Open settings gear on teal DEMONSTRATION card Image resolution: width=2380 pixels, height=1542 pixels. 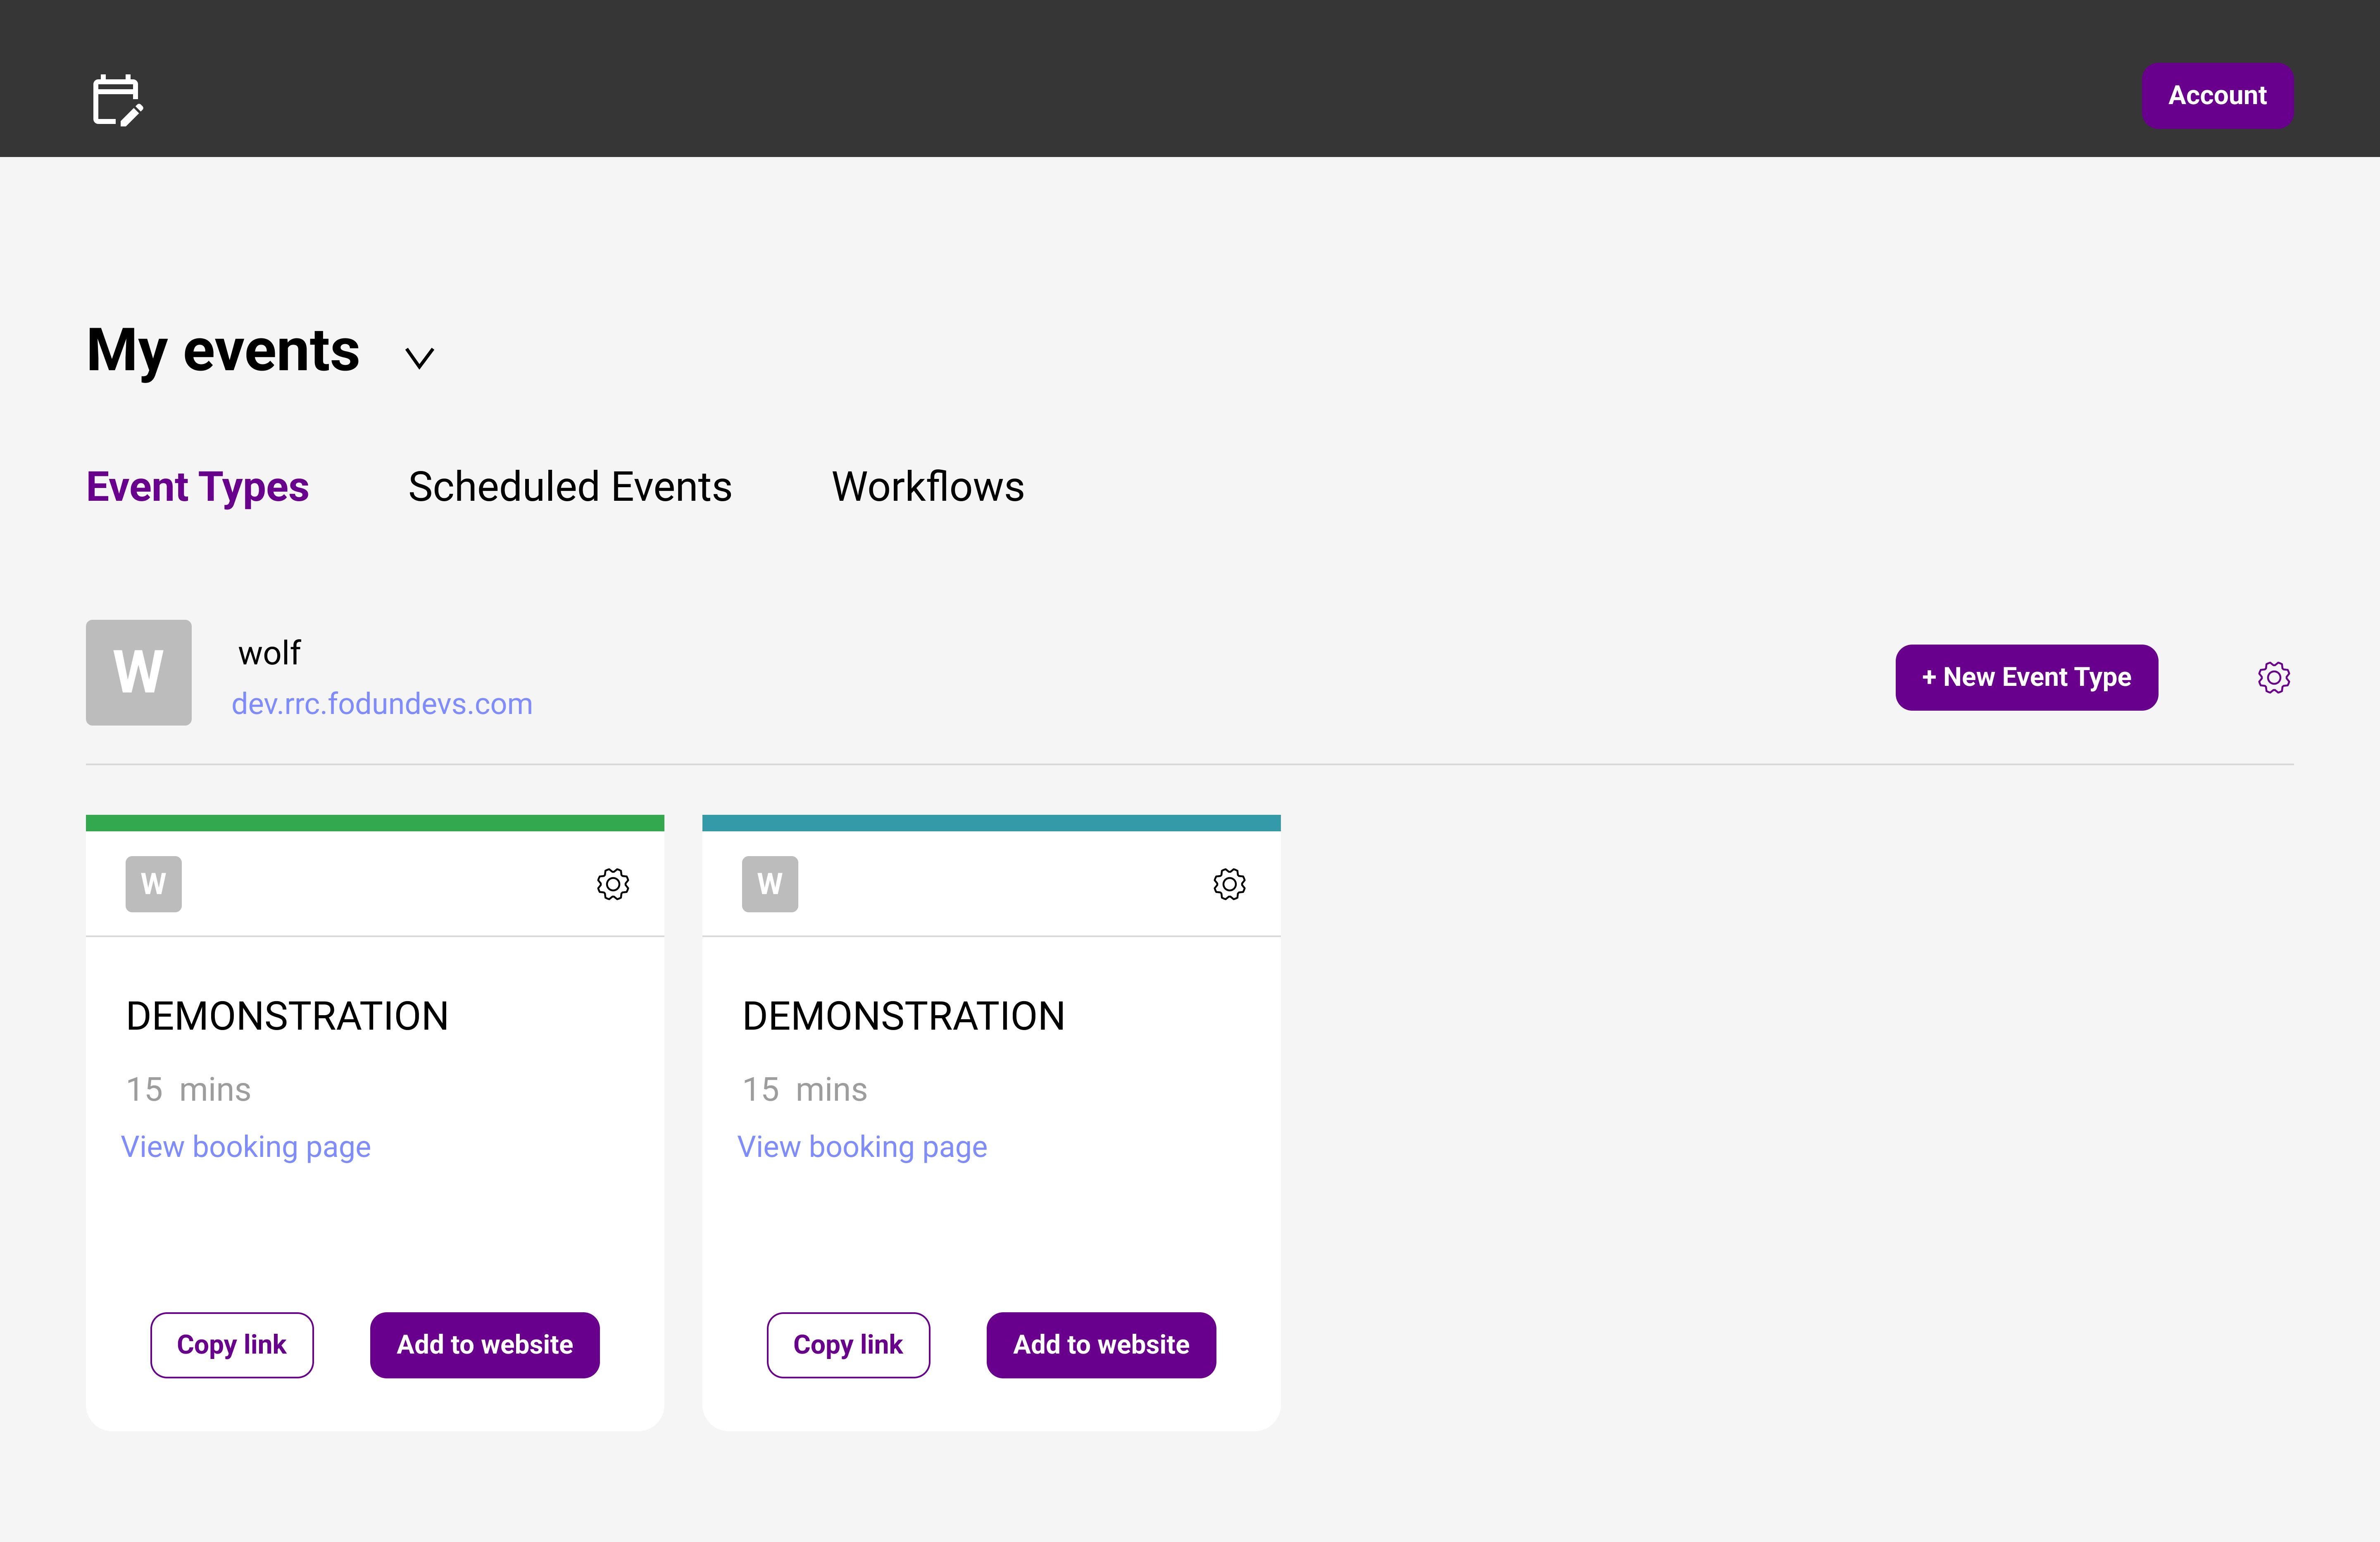tap(1230, 884)
